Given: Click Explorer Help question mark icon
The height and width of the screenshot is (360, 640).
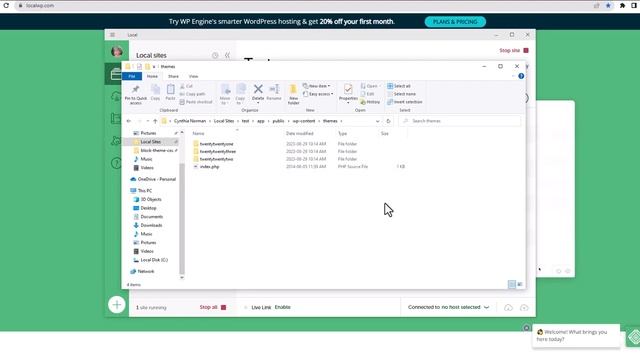Looking at the screenshot, I should (x=521, y=76).
